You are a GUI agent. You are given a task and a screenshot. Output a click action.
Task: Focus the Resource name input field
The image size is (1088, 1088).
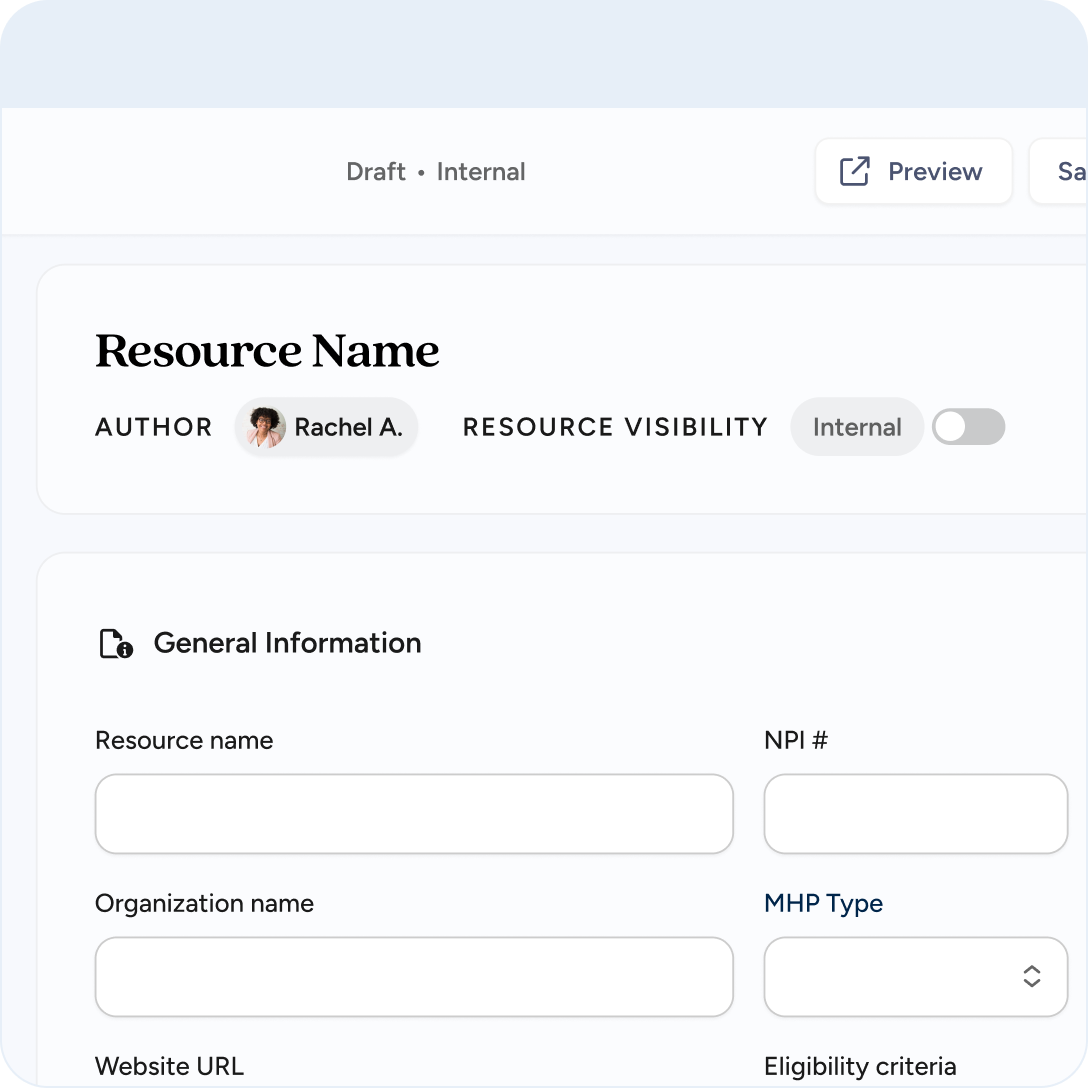(414, 814)
